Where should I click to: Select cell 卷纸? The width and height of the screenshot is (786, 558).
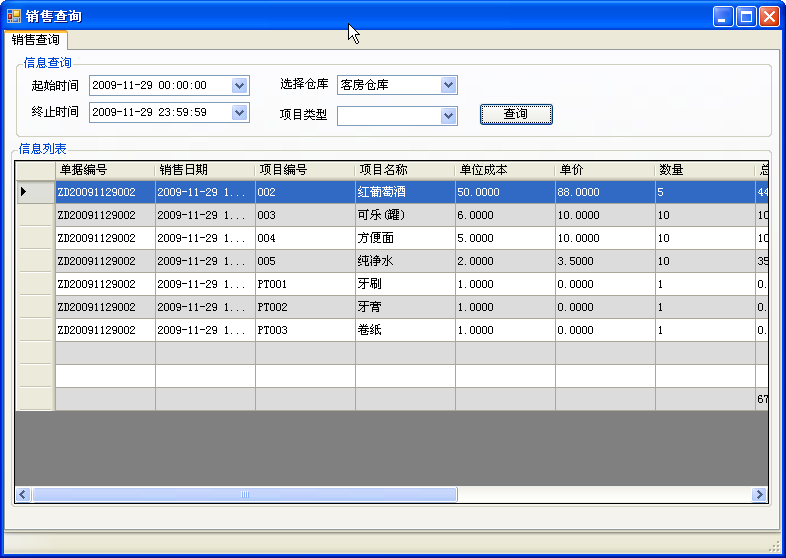(405, 330)
